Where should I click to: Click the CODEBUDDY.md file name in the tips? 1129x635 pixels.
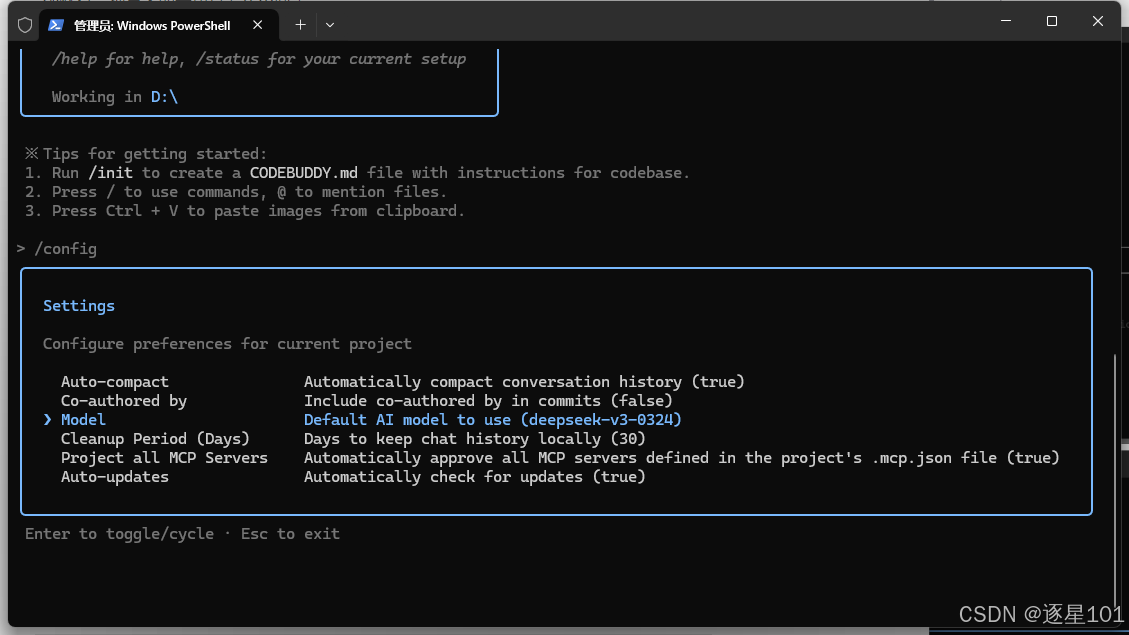click(304, 172)
